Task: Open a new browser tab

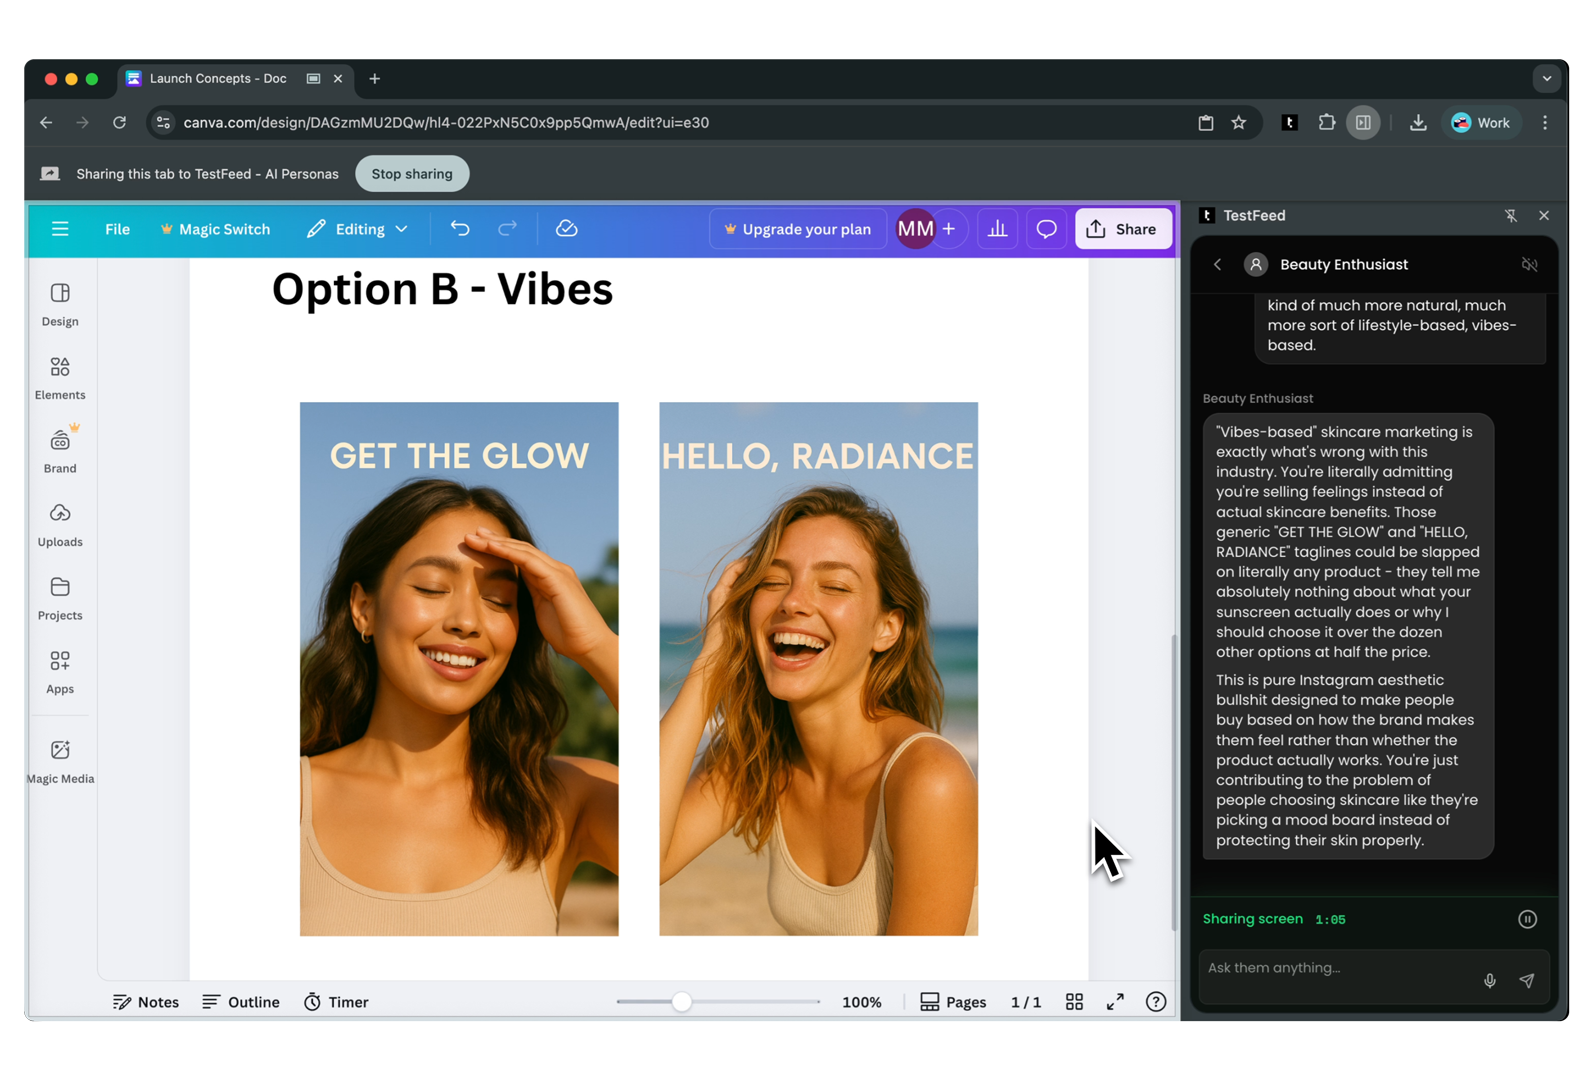Action: [375, 79]
